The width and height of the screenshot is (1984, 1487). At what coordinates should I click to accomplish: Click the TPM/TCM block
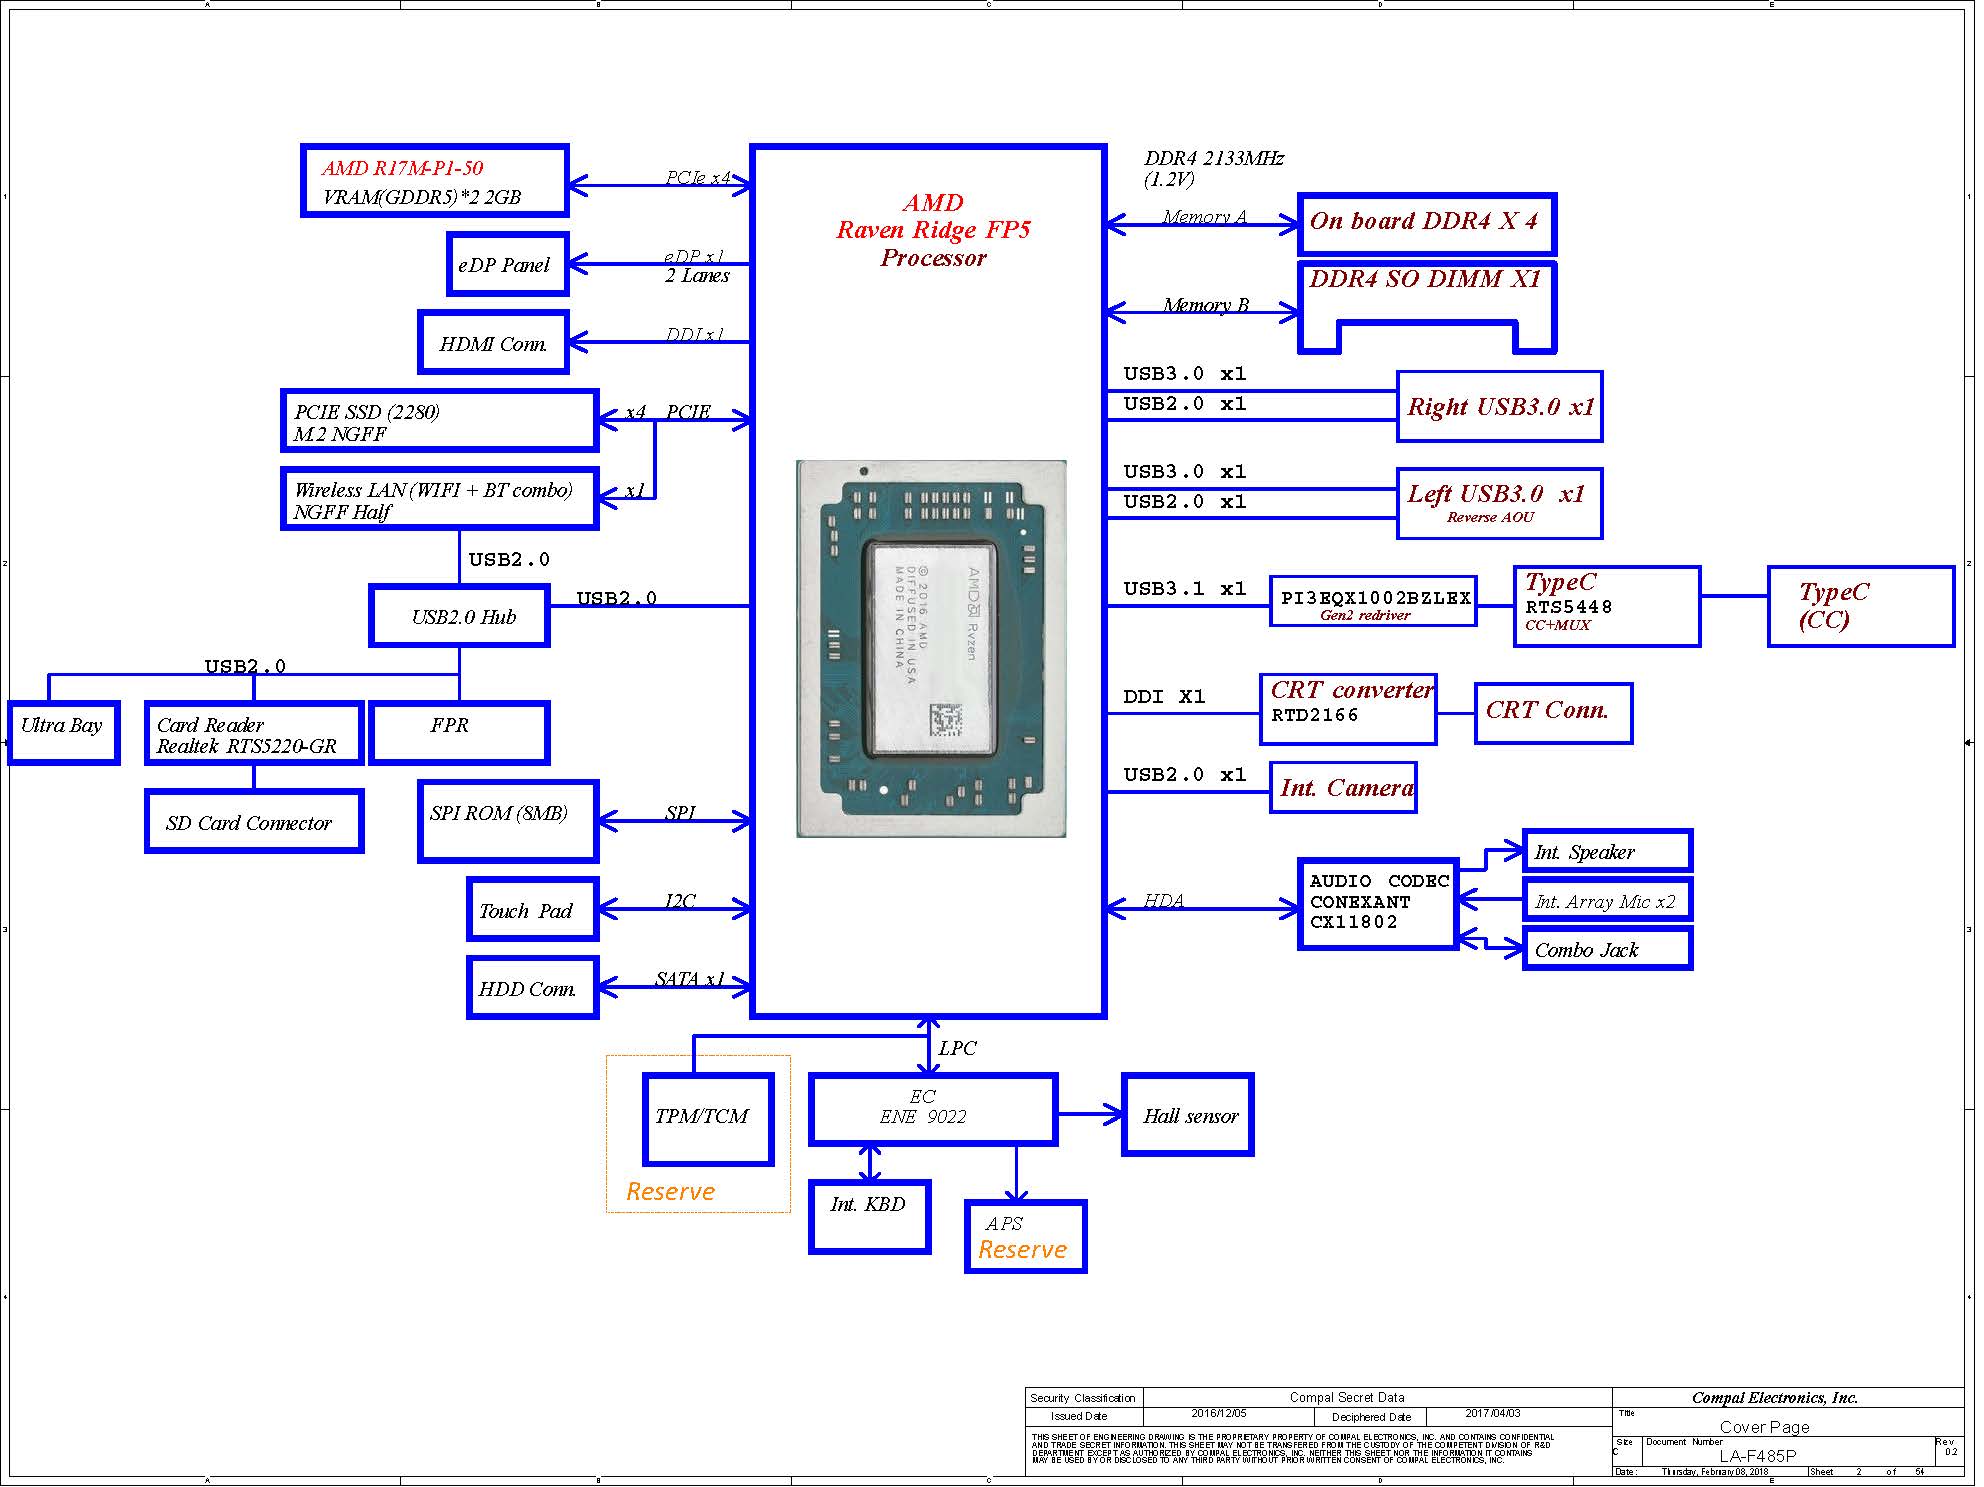(x=709, y=1120)
